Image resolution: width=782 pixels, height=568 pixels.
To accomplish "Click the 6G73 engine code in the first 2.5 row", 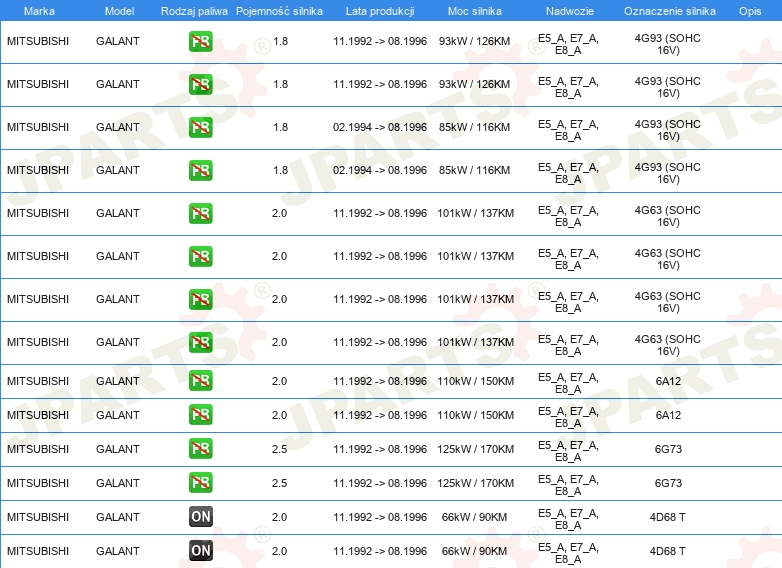I will tap(668, 449).
